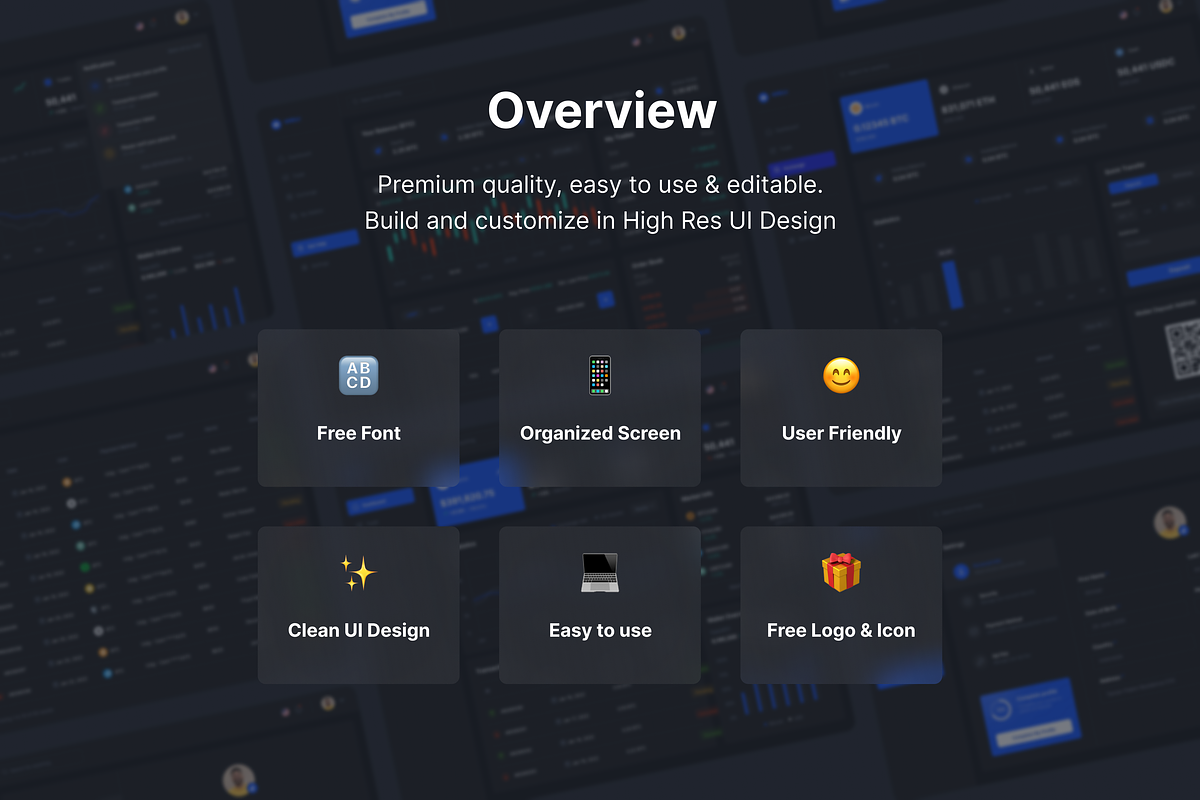Click the gift box emoji icon
This screenshot has width=1200, height=800.
[841, 572]
